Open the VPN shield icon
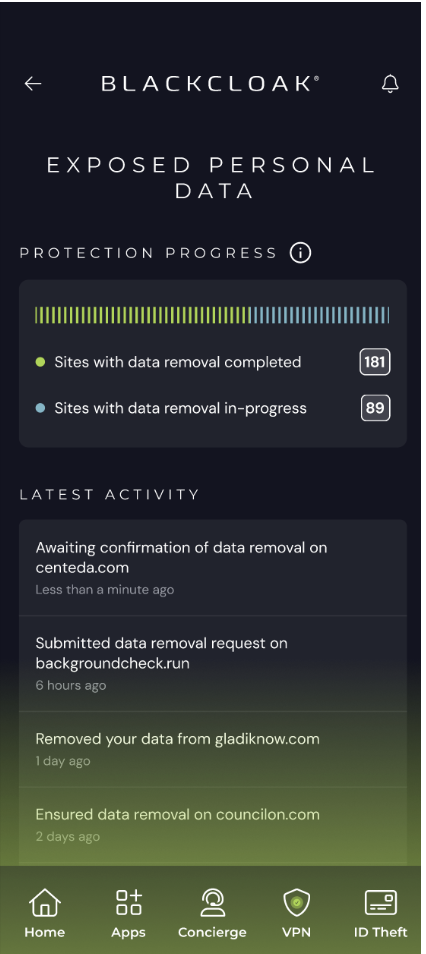426x954 pixels. [297, 903]
